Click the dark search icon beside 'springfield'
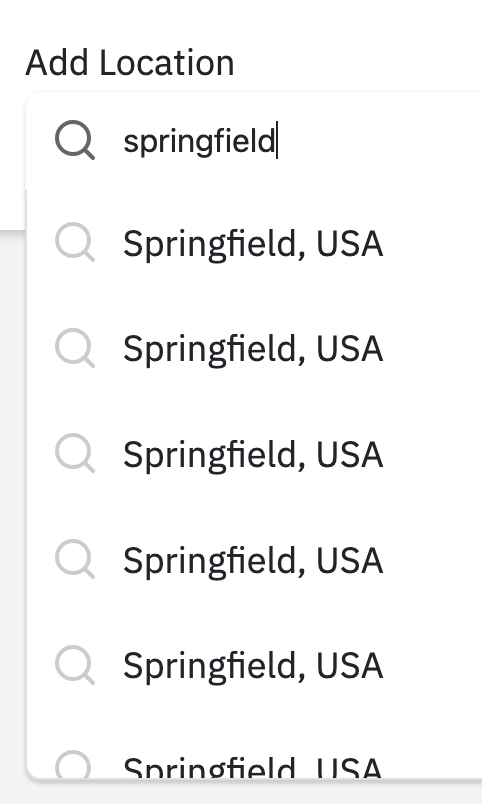 (x=75, y=140)
